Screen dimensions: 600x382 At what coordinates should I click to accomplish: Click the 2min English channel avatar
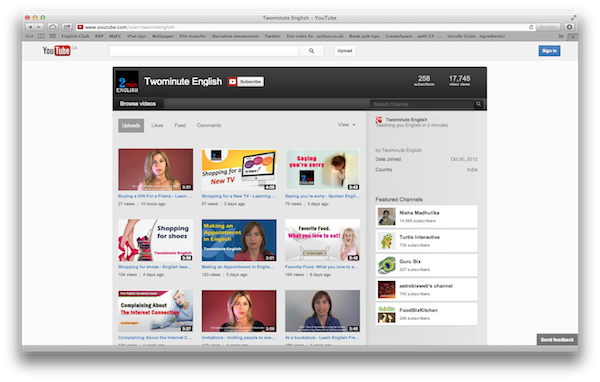[x=127, y=82]
